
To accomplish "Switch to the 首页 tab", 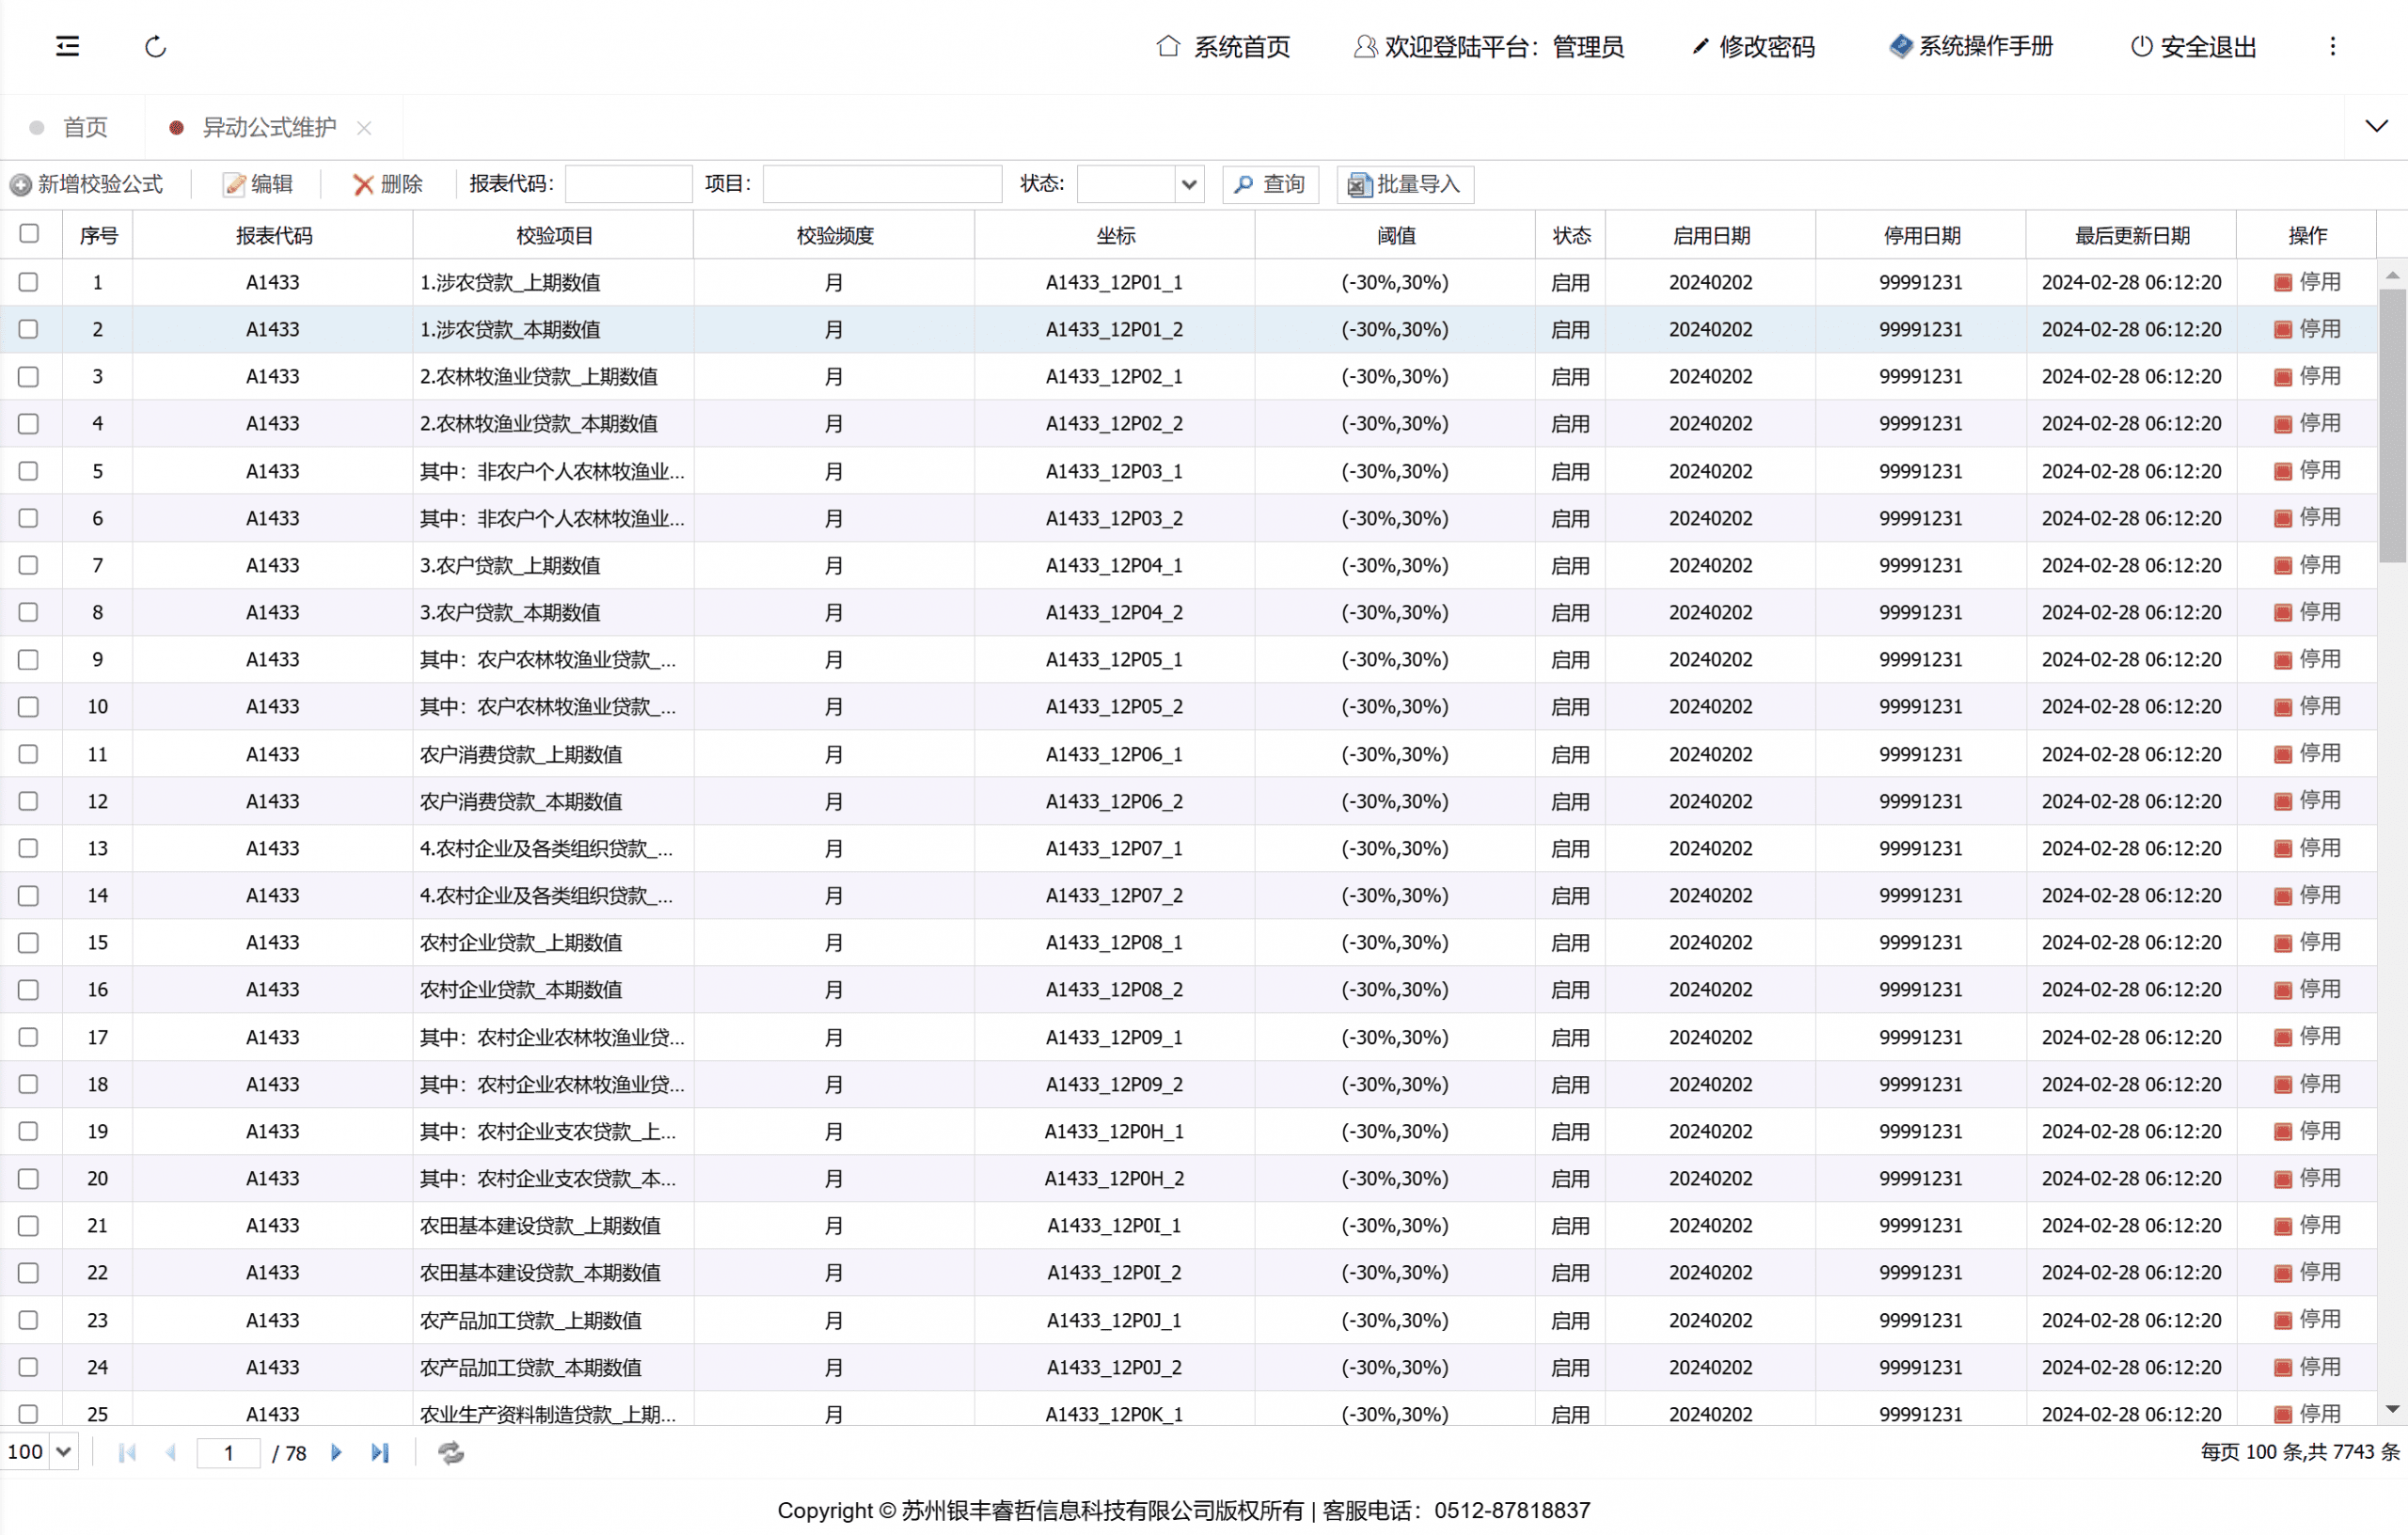I will click(84, 127).
